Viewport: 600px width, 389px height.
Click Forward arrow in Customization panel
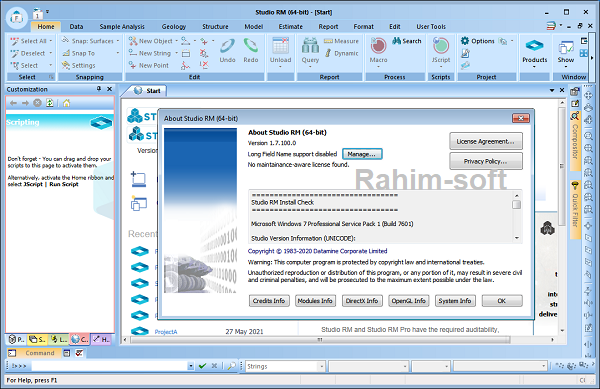click(x=25, y=103)
